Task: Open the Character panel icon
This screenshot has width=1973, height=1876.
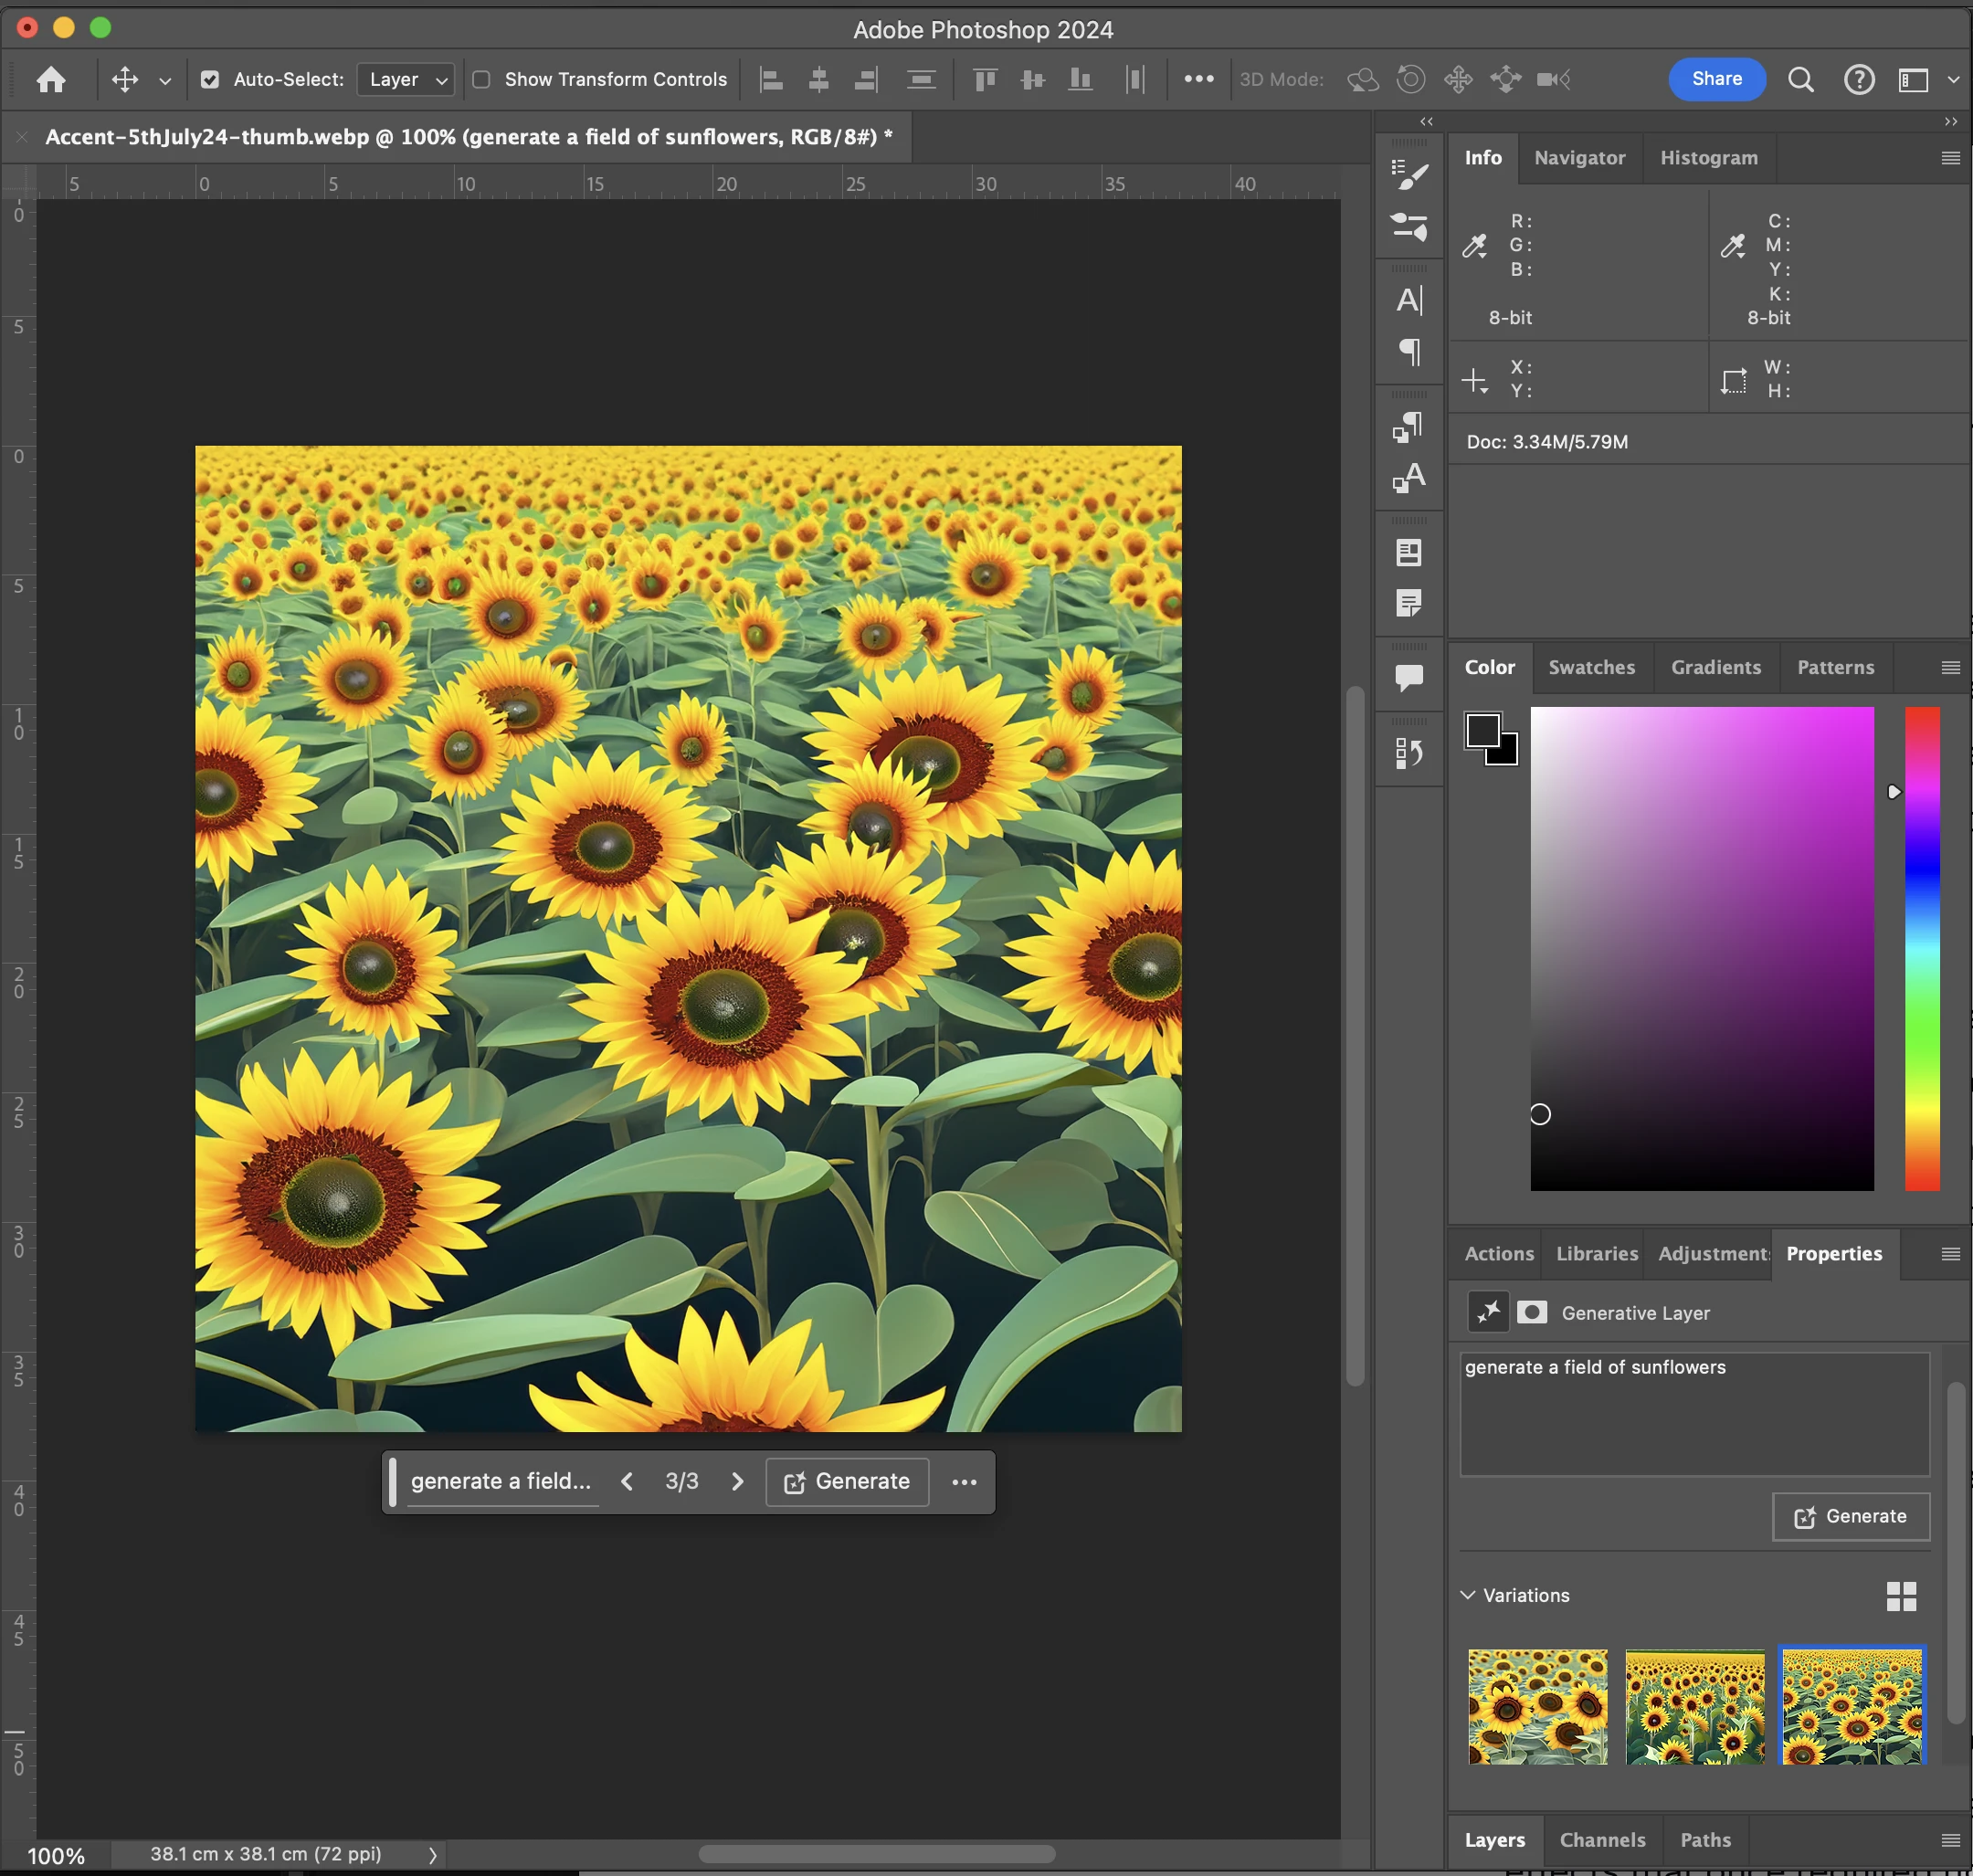Action: pyautogui.click(x=1409, y=300)
